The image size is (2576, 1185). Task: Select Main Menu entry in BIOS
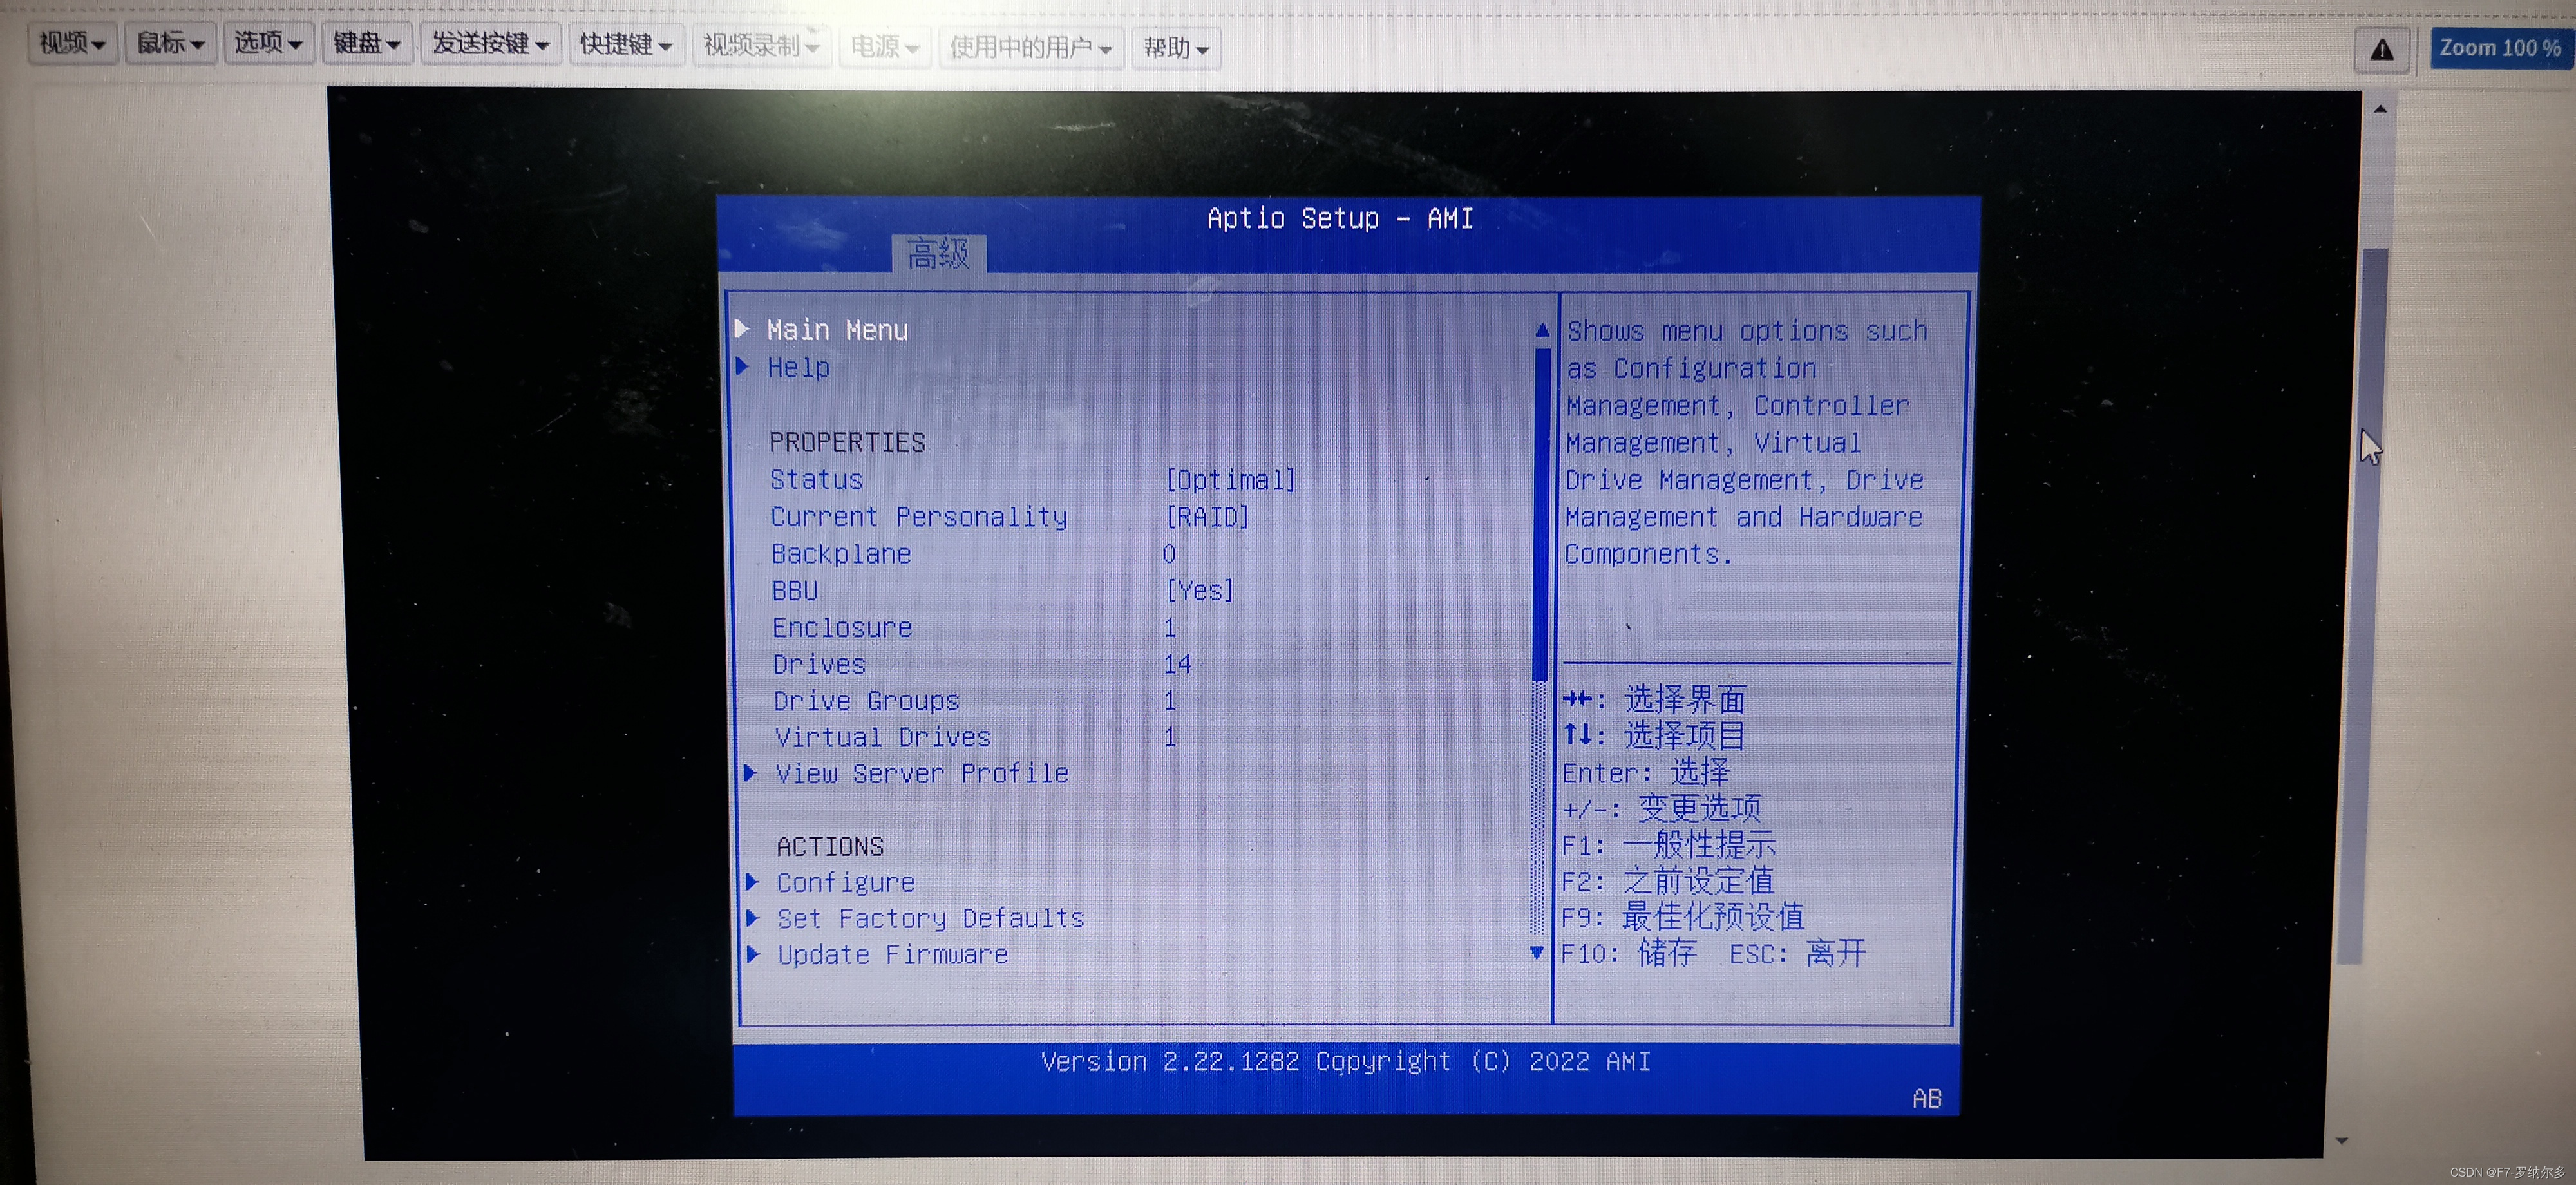point(836,330)
